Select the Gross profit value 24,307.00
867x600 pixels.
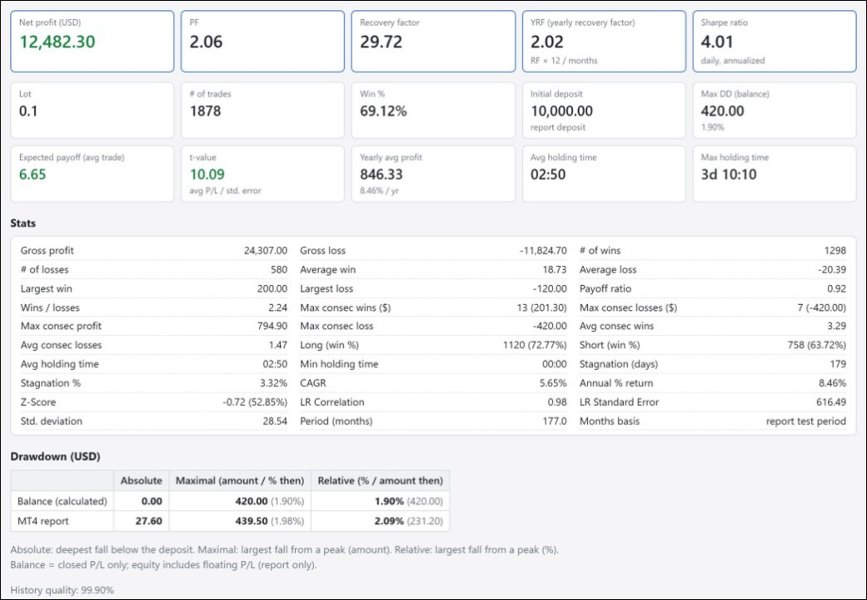[265, 251]
